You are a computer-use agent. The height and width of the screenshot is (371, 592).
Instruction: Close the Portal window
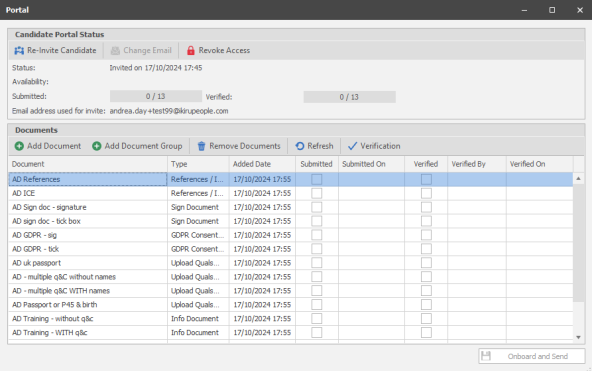(580, 10)
